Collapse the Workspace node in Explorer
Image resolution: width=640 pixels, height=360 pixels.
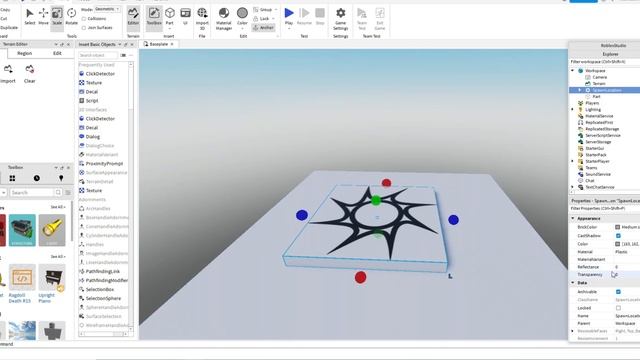(573, 71)
